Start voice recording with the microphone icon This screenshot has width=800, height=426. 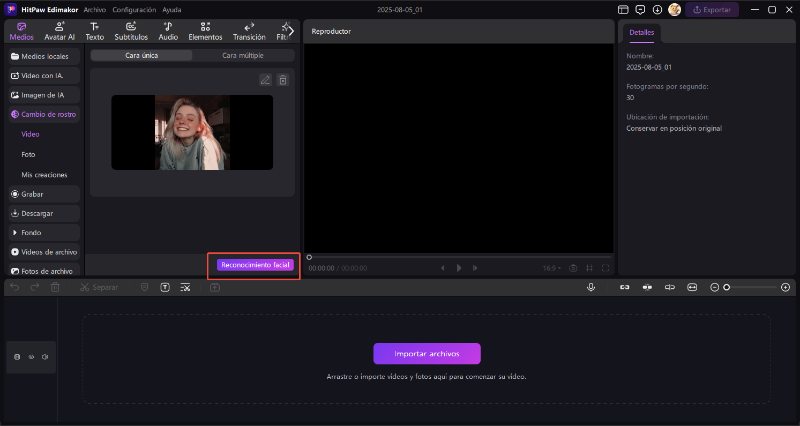coord(591,287)
